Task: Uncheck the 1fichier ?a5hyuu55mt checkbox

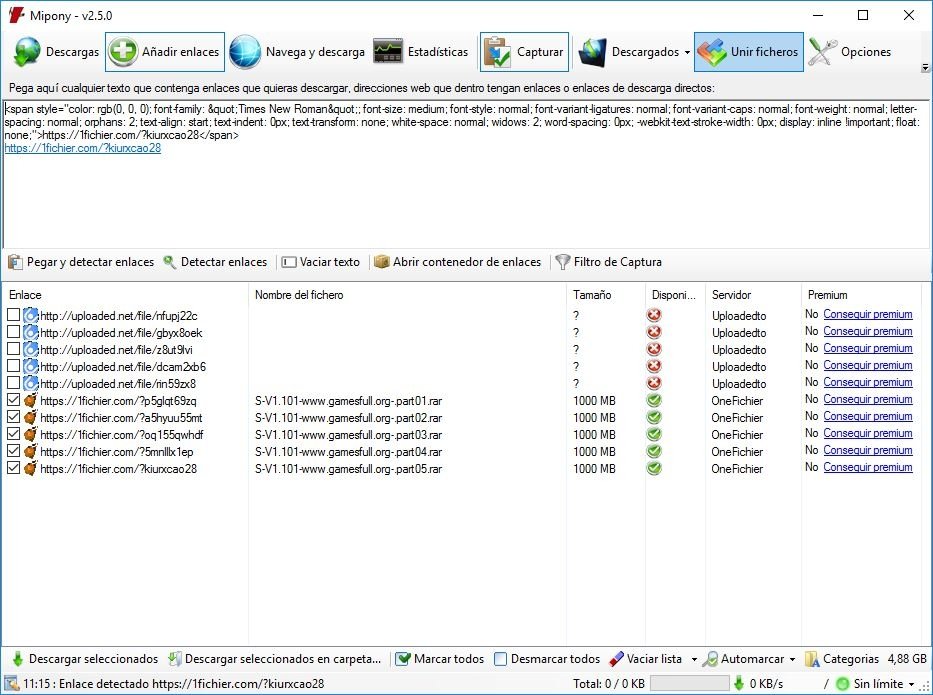Action: 13,417
